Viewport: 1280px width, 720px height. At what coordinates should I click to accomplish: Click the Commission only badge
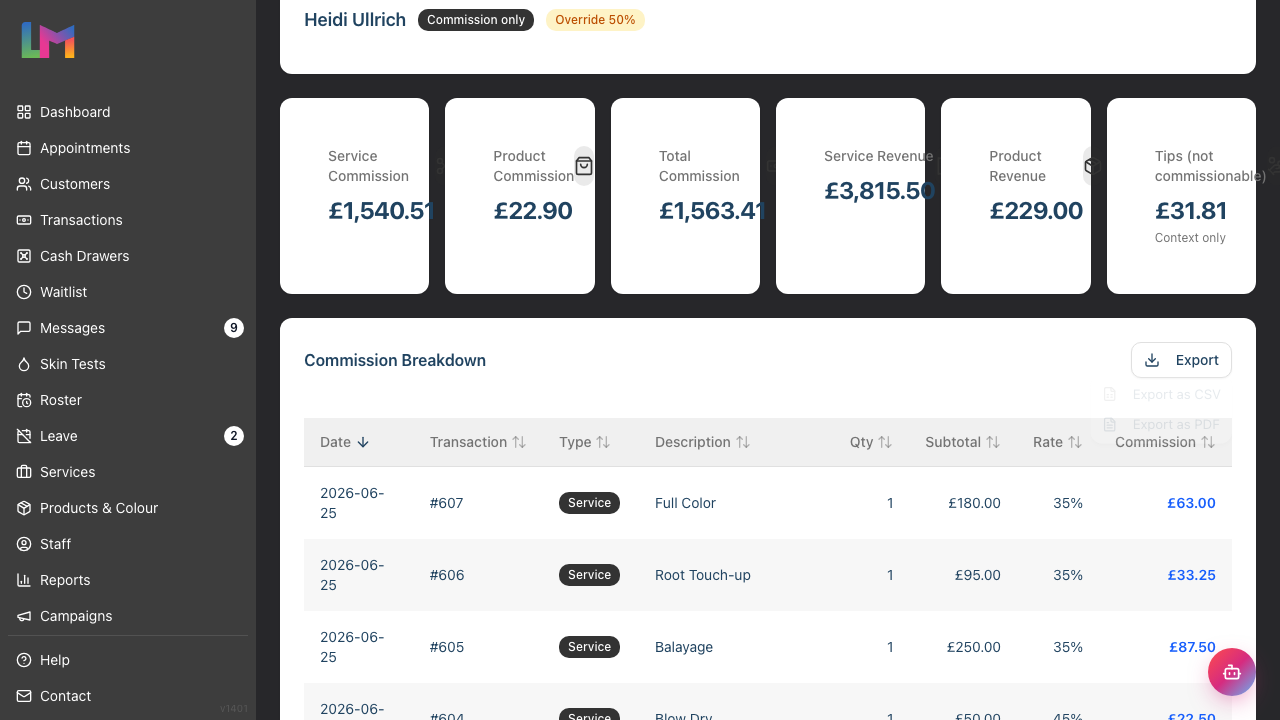tap(476, 20)
